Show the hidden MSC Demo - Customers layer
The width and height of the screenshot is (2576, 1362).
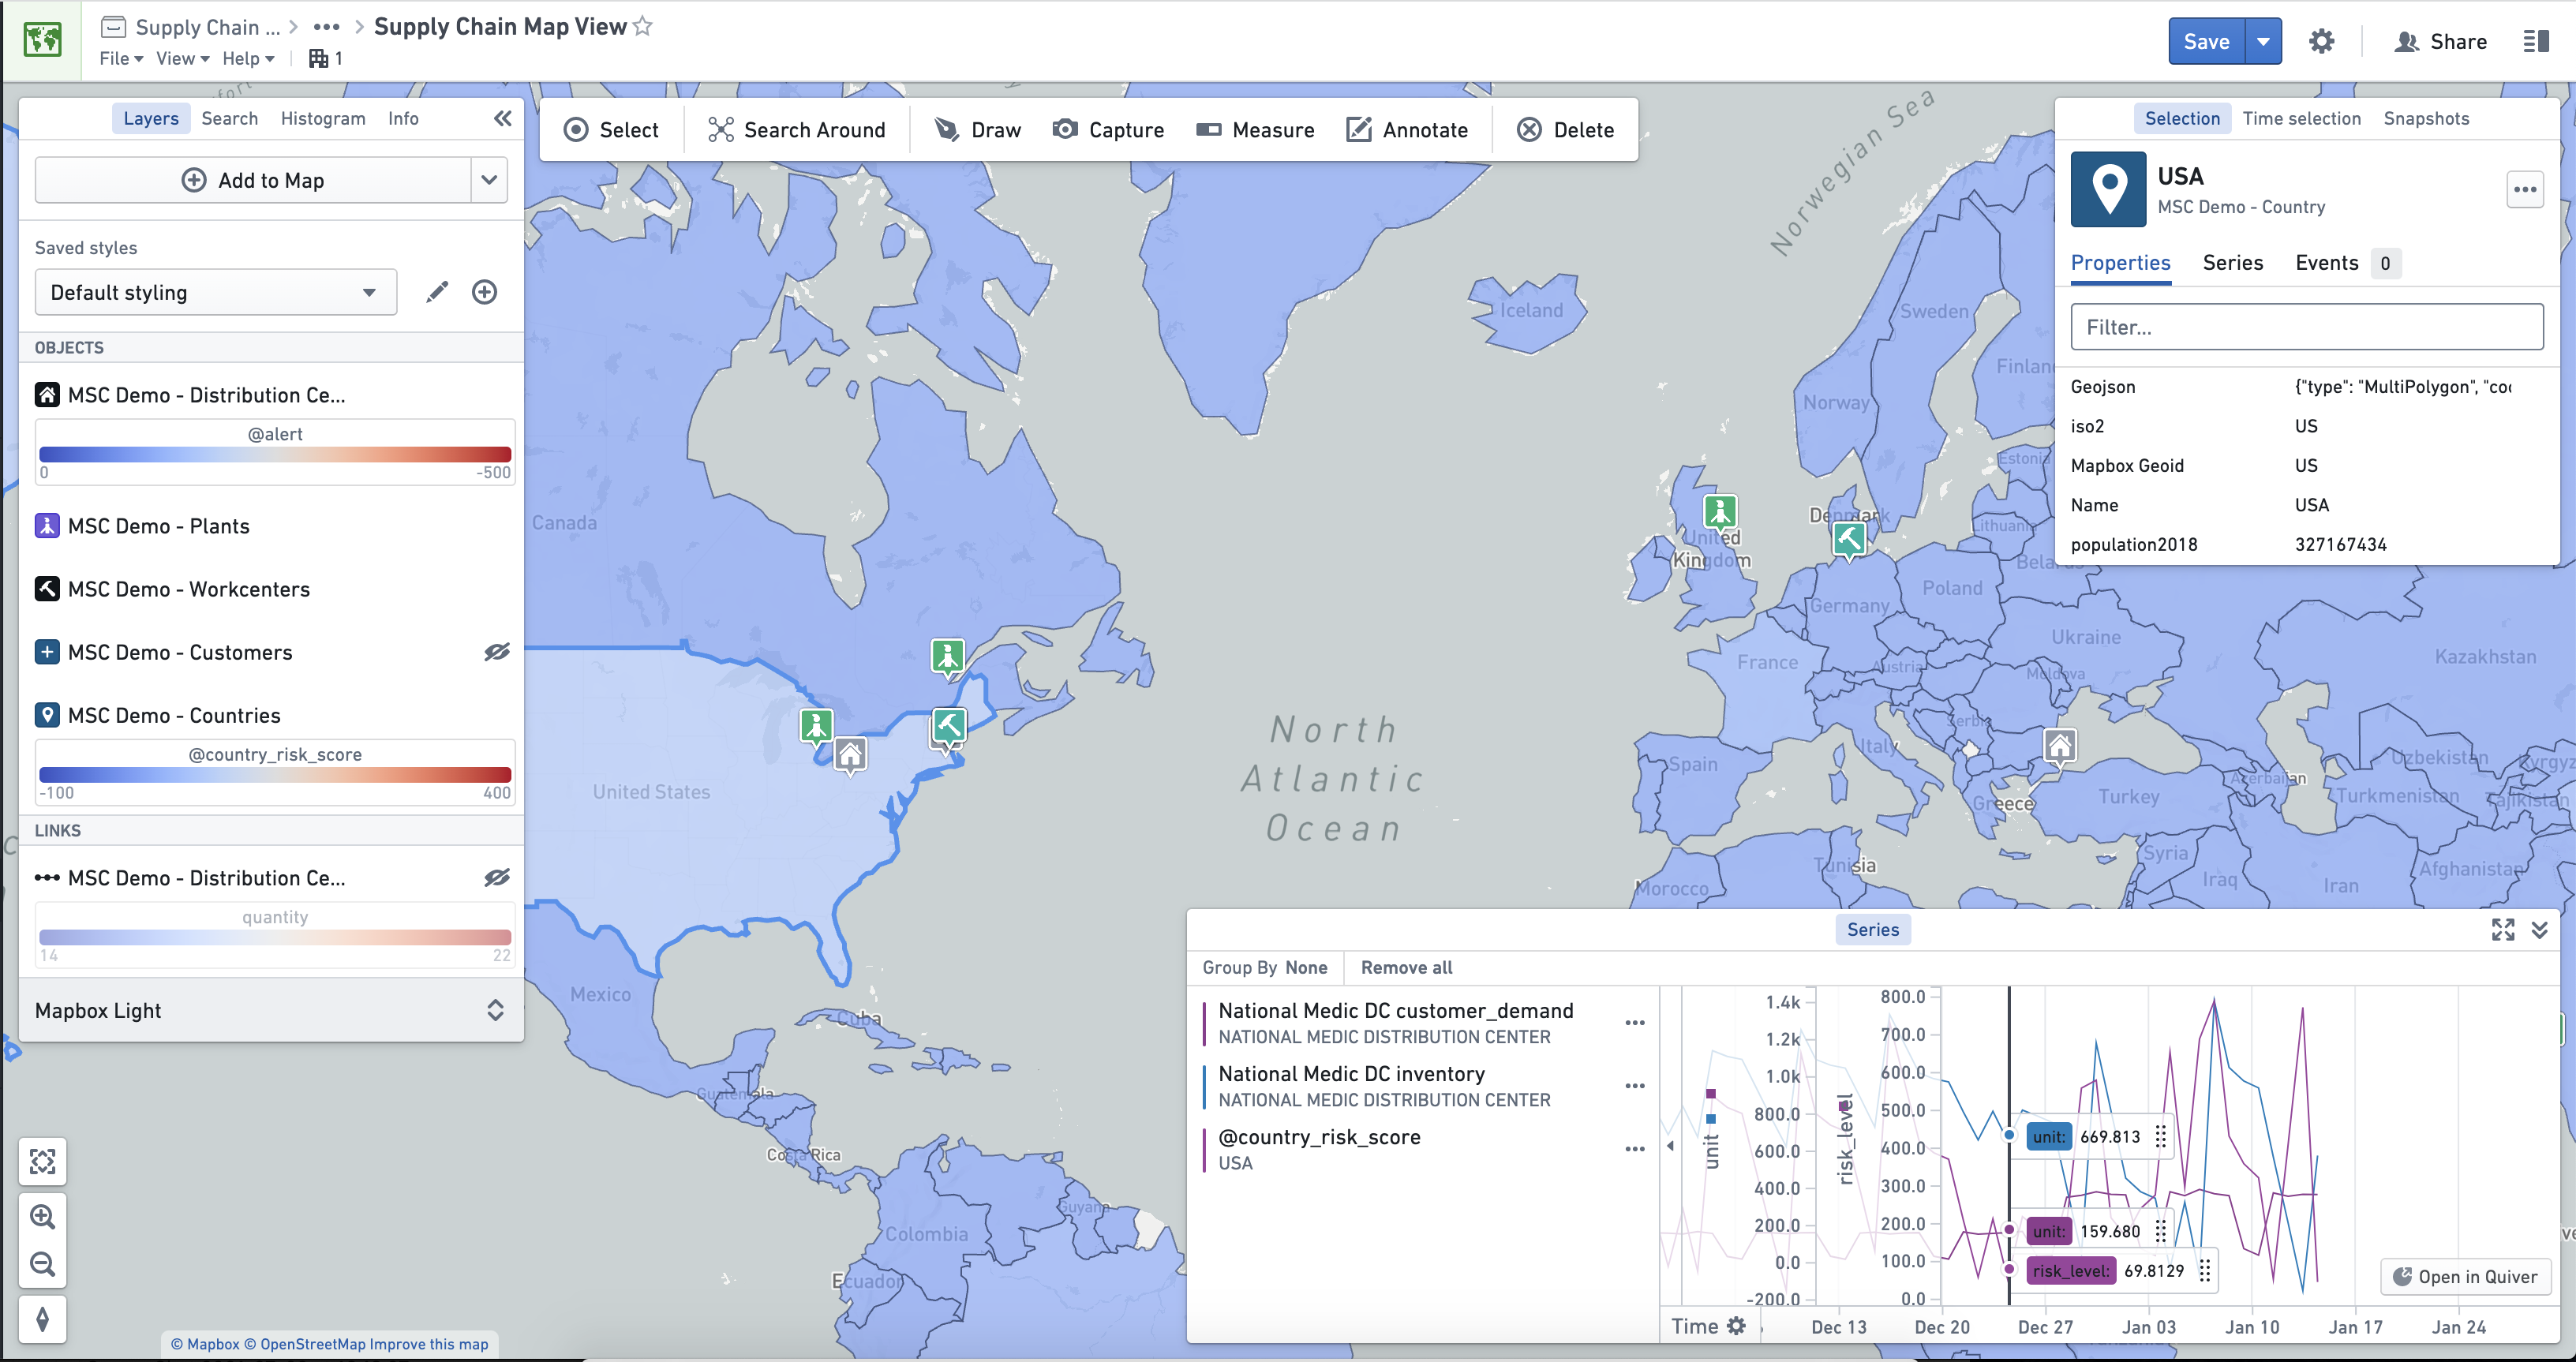tap(497, 652)
